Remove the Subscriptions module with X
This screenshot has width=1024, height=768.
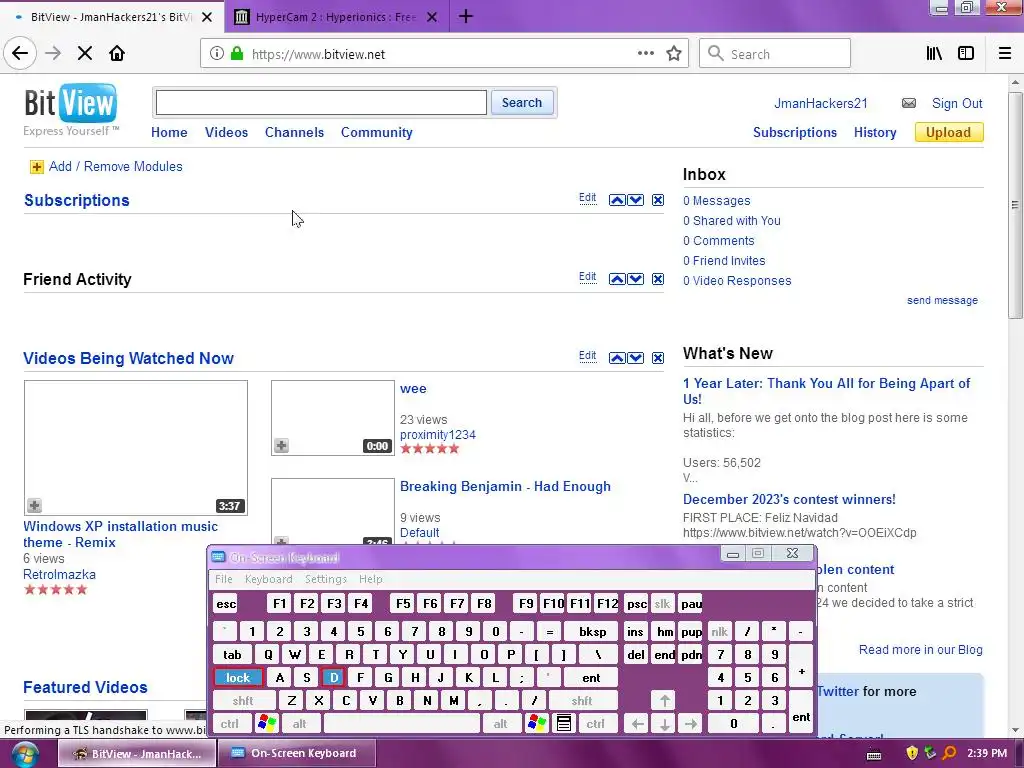658,200
